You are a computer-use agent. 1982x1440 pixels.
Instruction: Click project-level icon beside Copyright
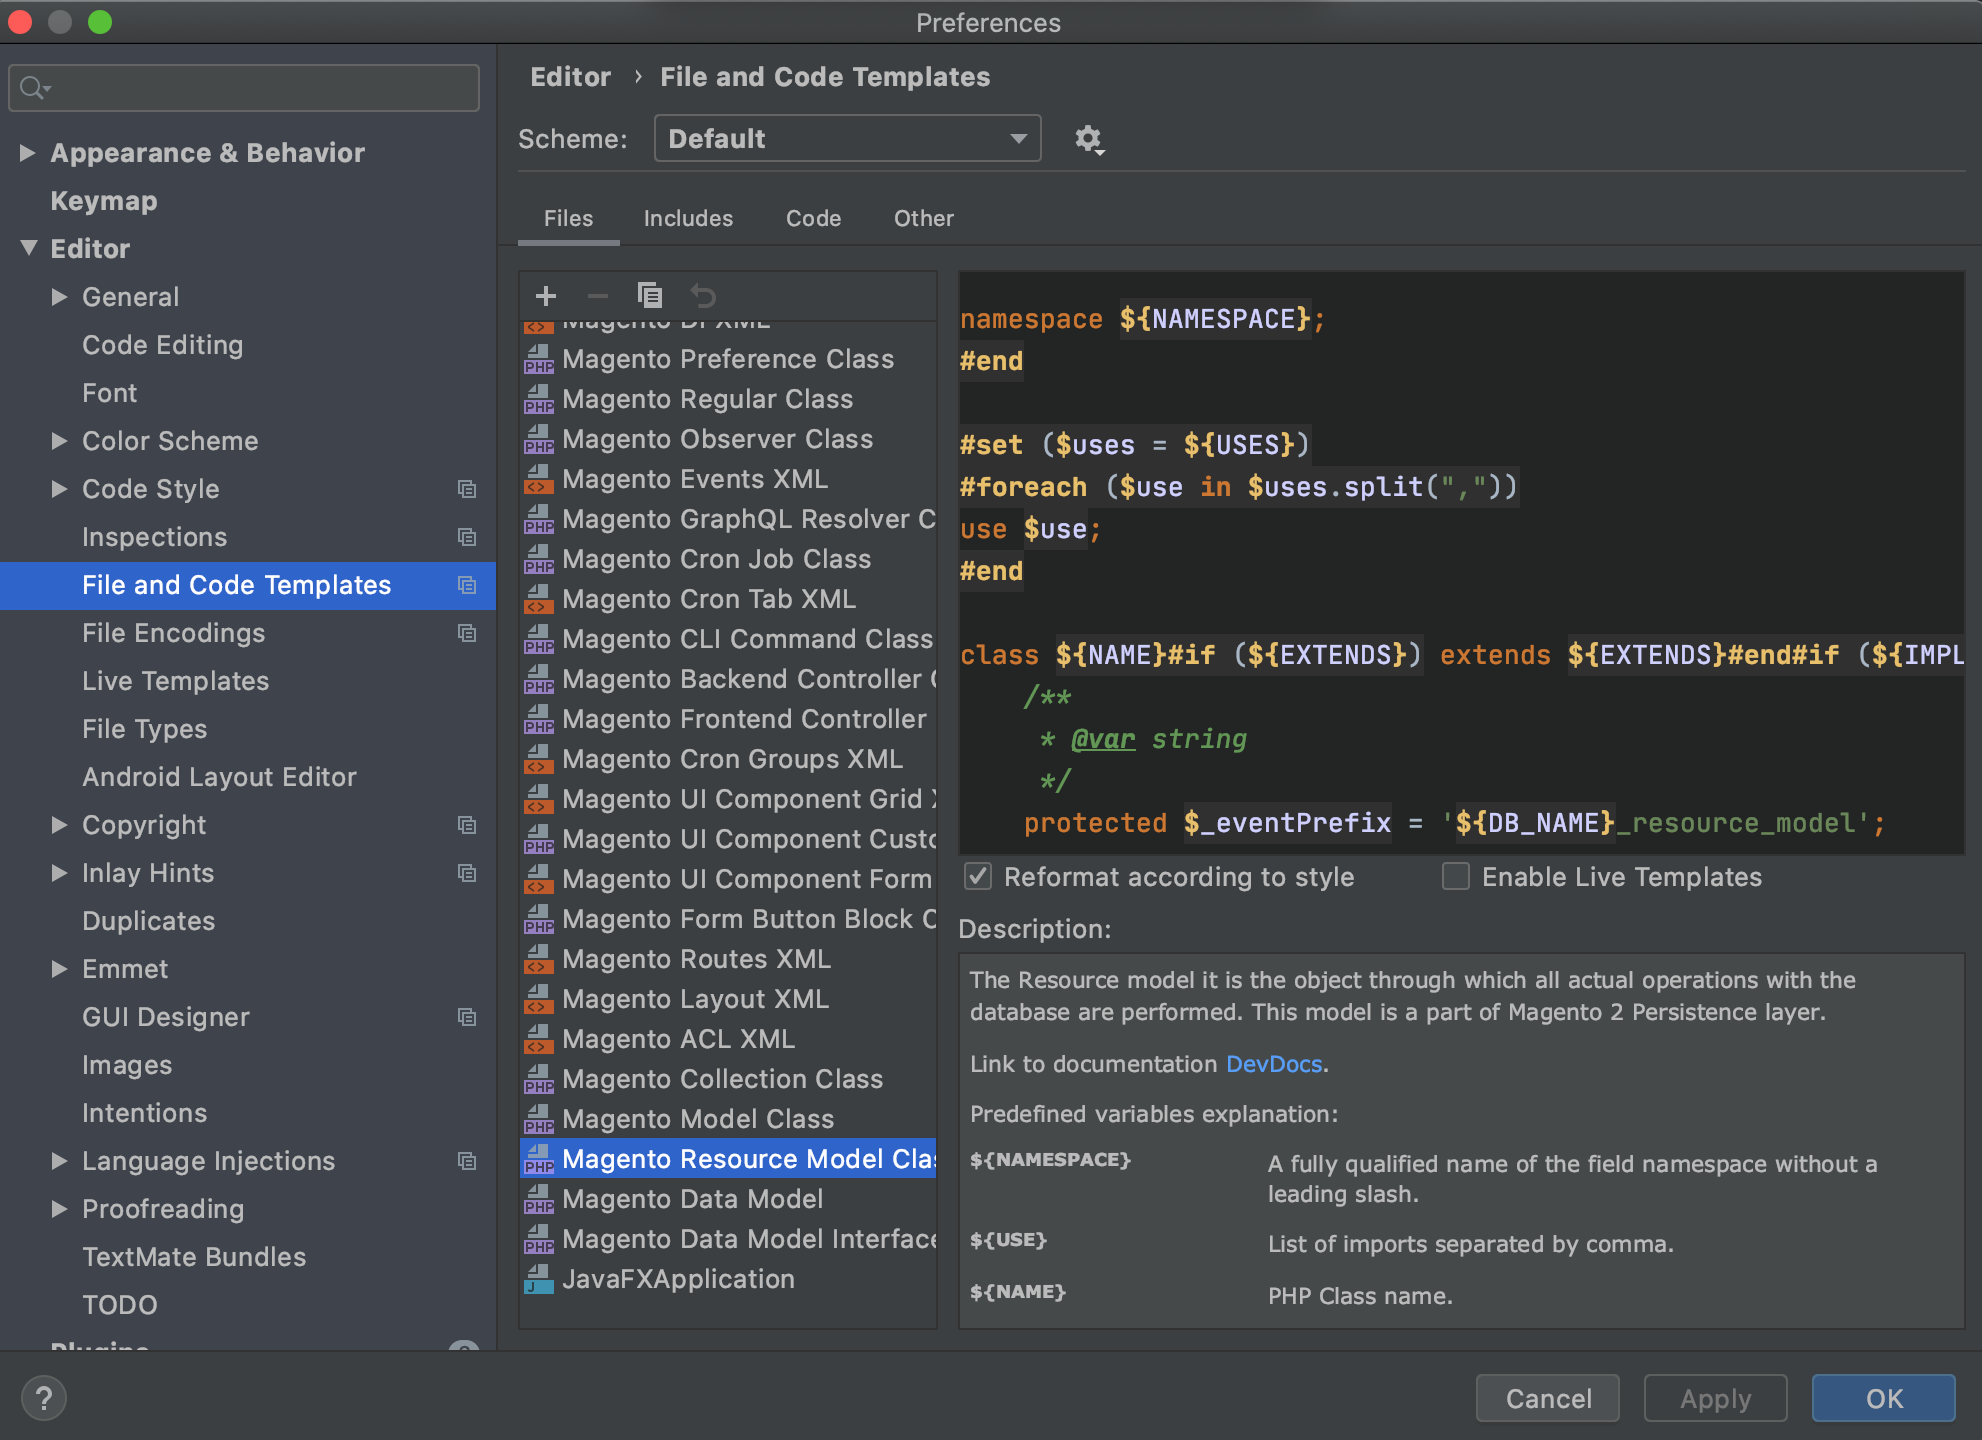pos(467,825)
